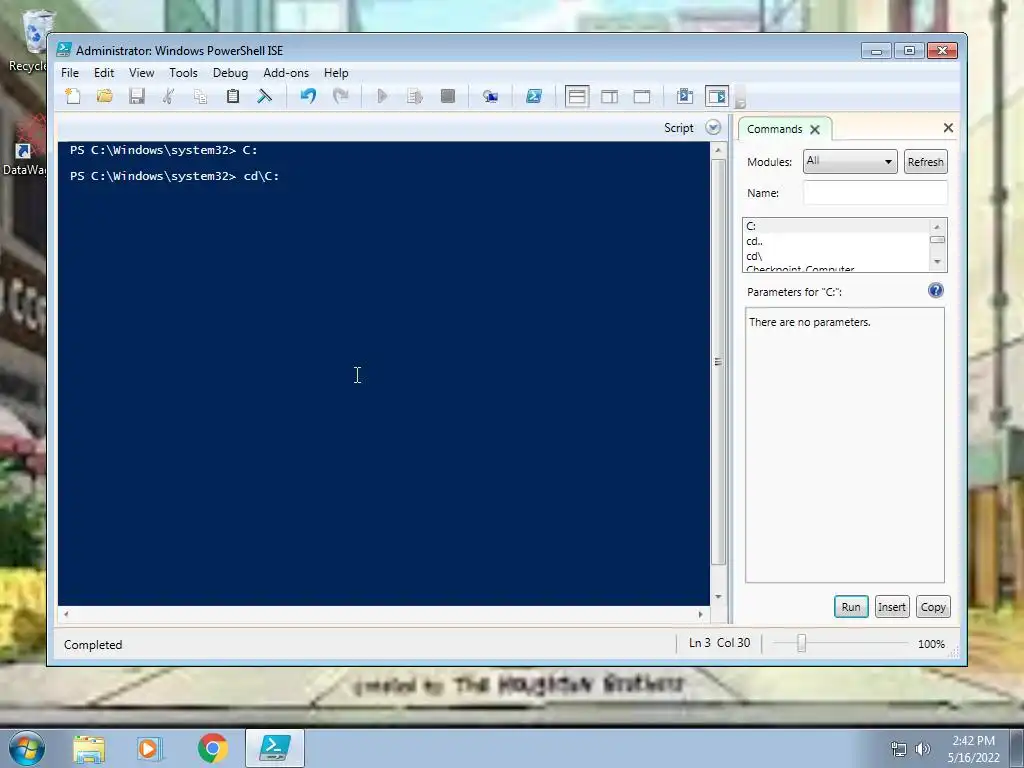Open the Help menu

point(336,73)
